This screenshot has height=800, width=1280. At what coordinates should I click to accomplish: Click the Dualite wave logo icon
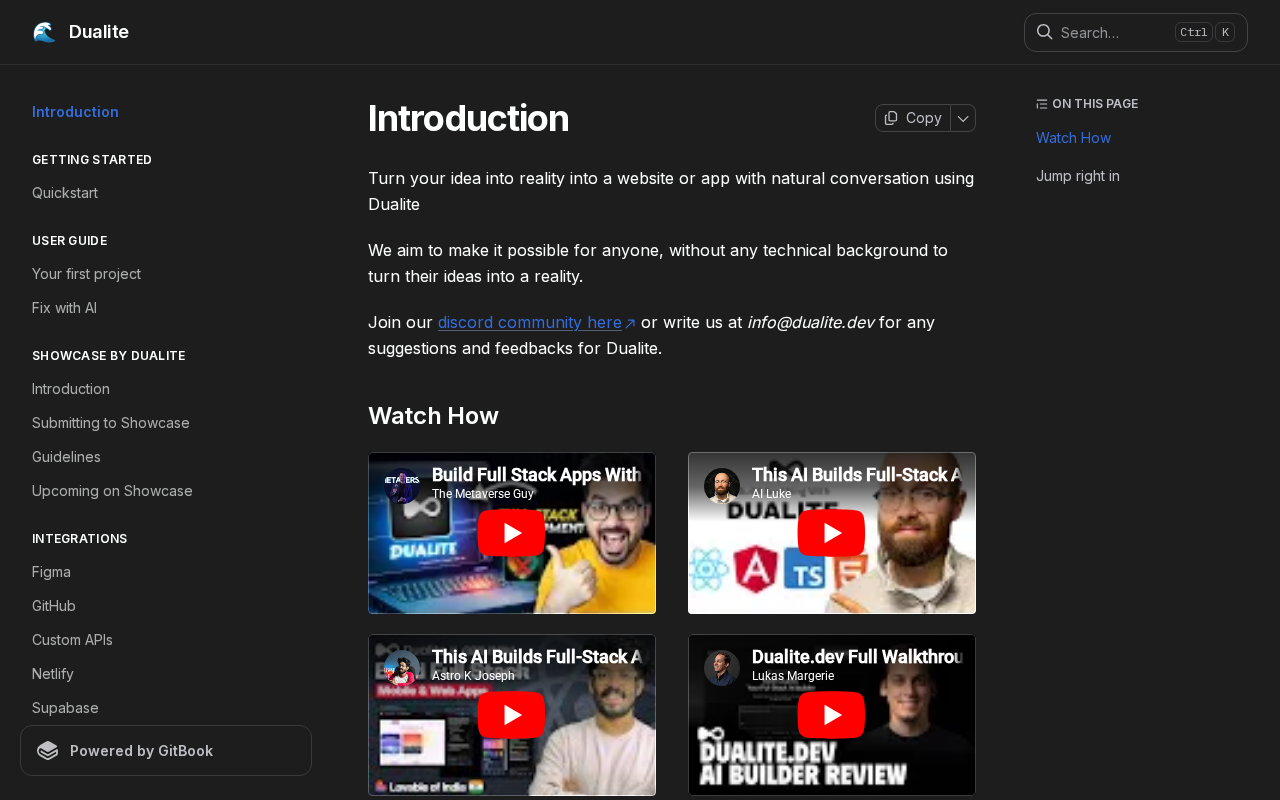(x=44, y=32)
